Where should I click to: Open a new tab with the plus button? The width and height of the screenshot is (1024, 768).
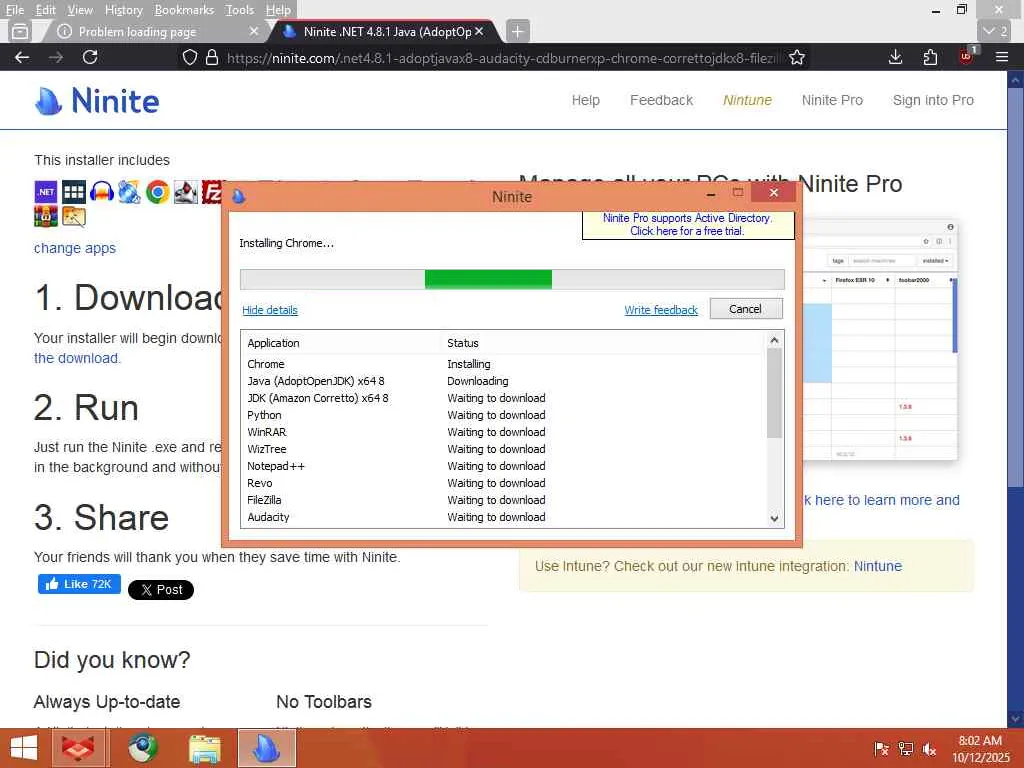(517, 31)
